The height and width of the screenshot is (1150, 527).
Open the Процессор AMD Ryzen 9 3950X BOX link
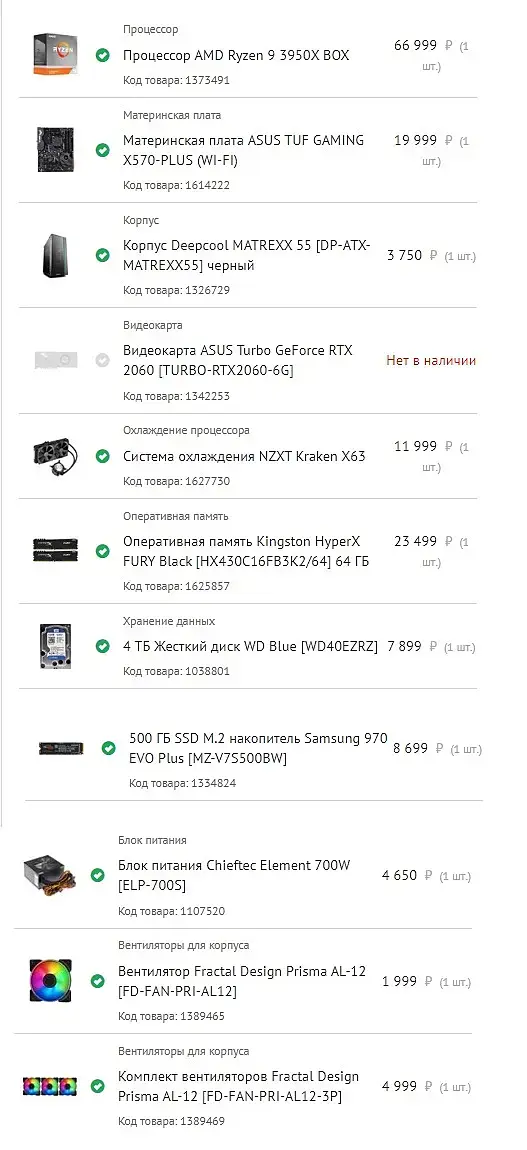coord(236,55)
